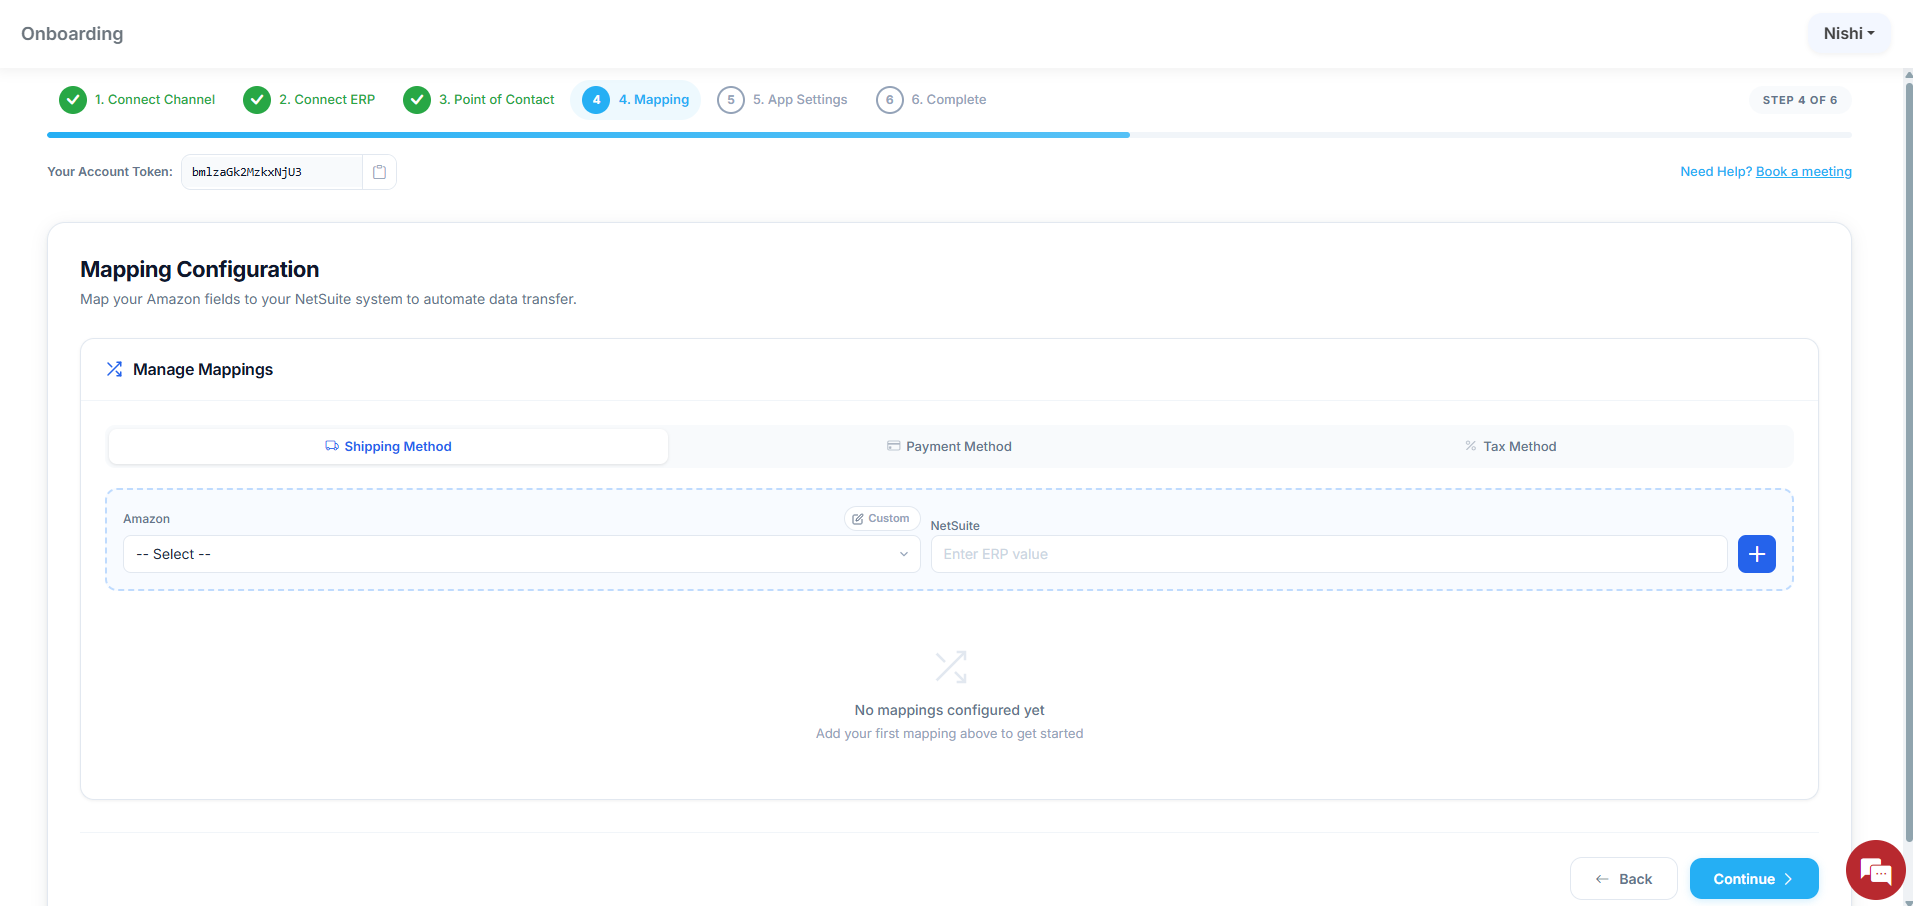
Task: Click the plus icon to add a mapping
Action: tap(1756, 553)
